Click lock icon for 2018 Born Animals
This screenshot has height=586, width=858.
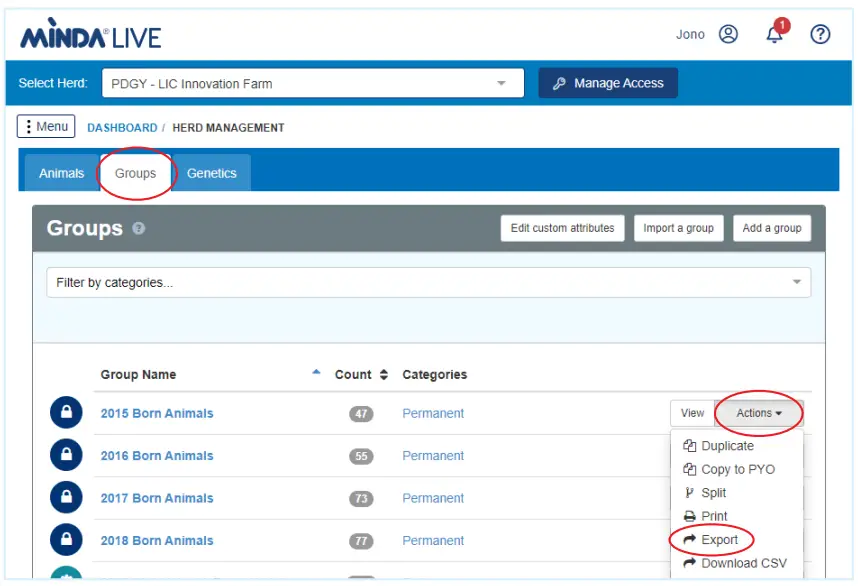pos(66,540)
